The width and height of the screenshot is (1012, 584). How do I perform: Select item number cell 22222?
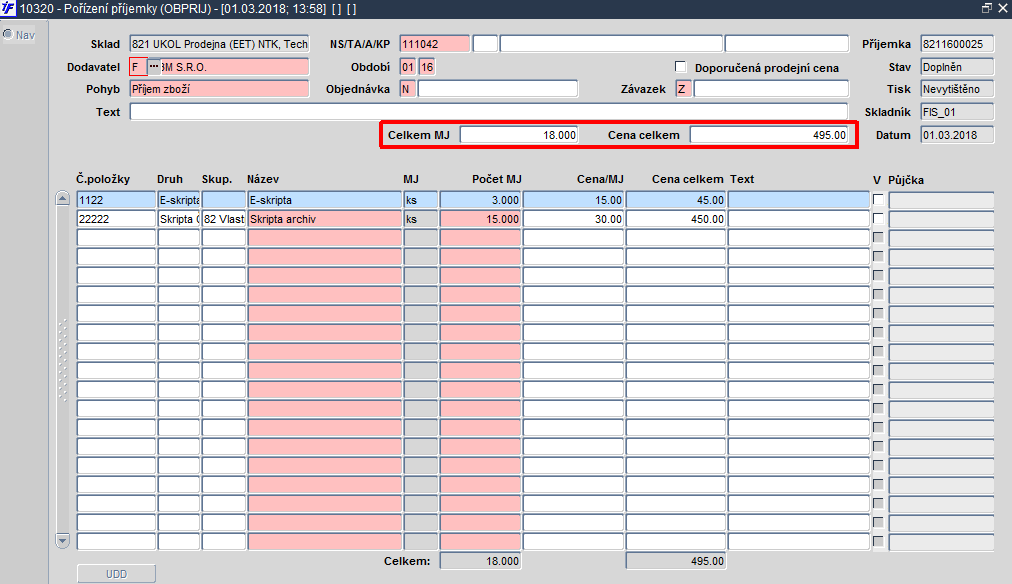(116, 219)
